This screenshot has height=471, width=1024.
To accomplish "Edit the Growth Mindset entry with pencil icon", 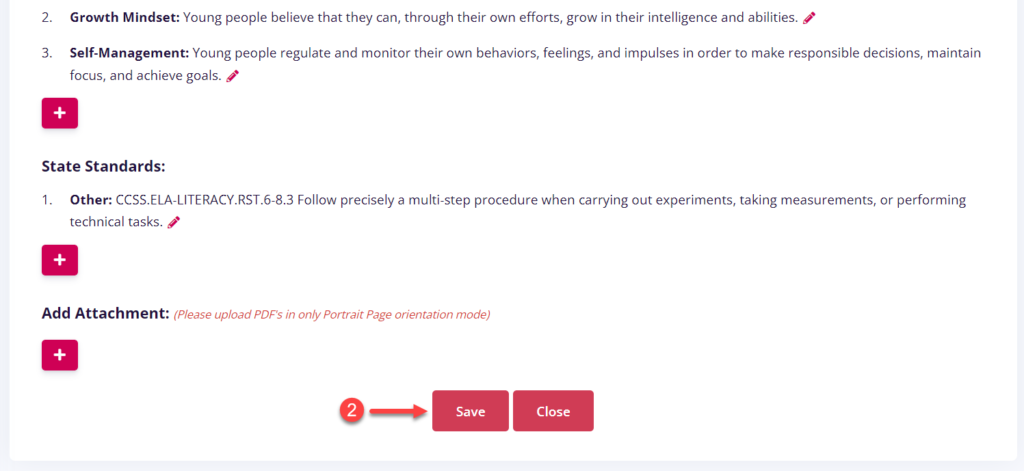I will [x=810, y=18].
